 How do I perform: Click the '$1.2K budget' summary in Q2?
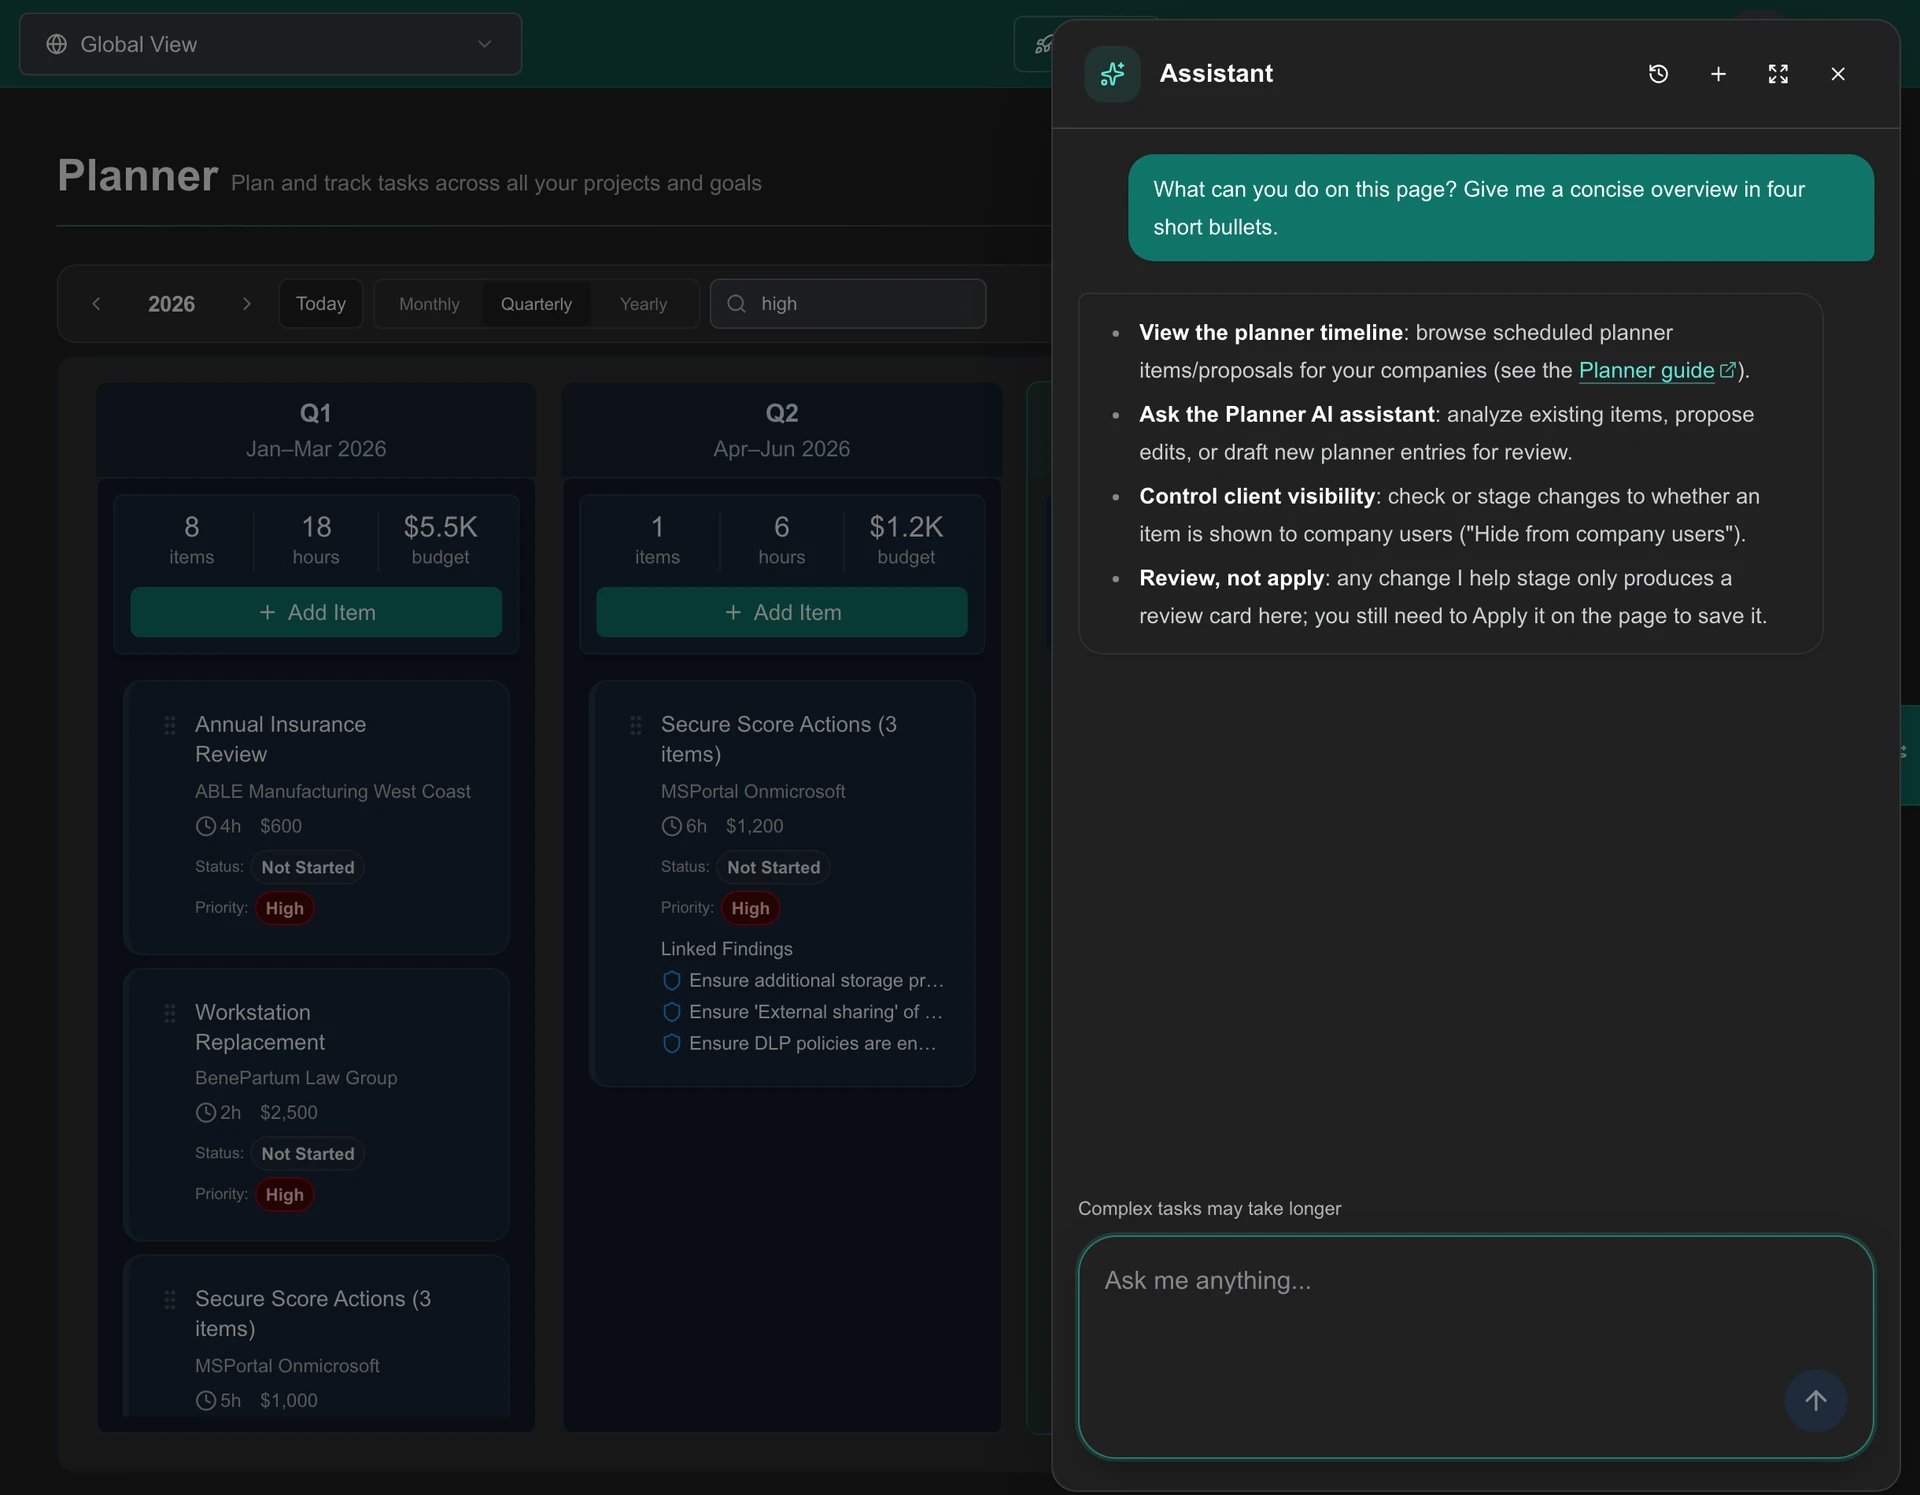pyautogui.click(x=906, y=540)
